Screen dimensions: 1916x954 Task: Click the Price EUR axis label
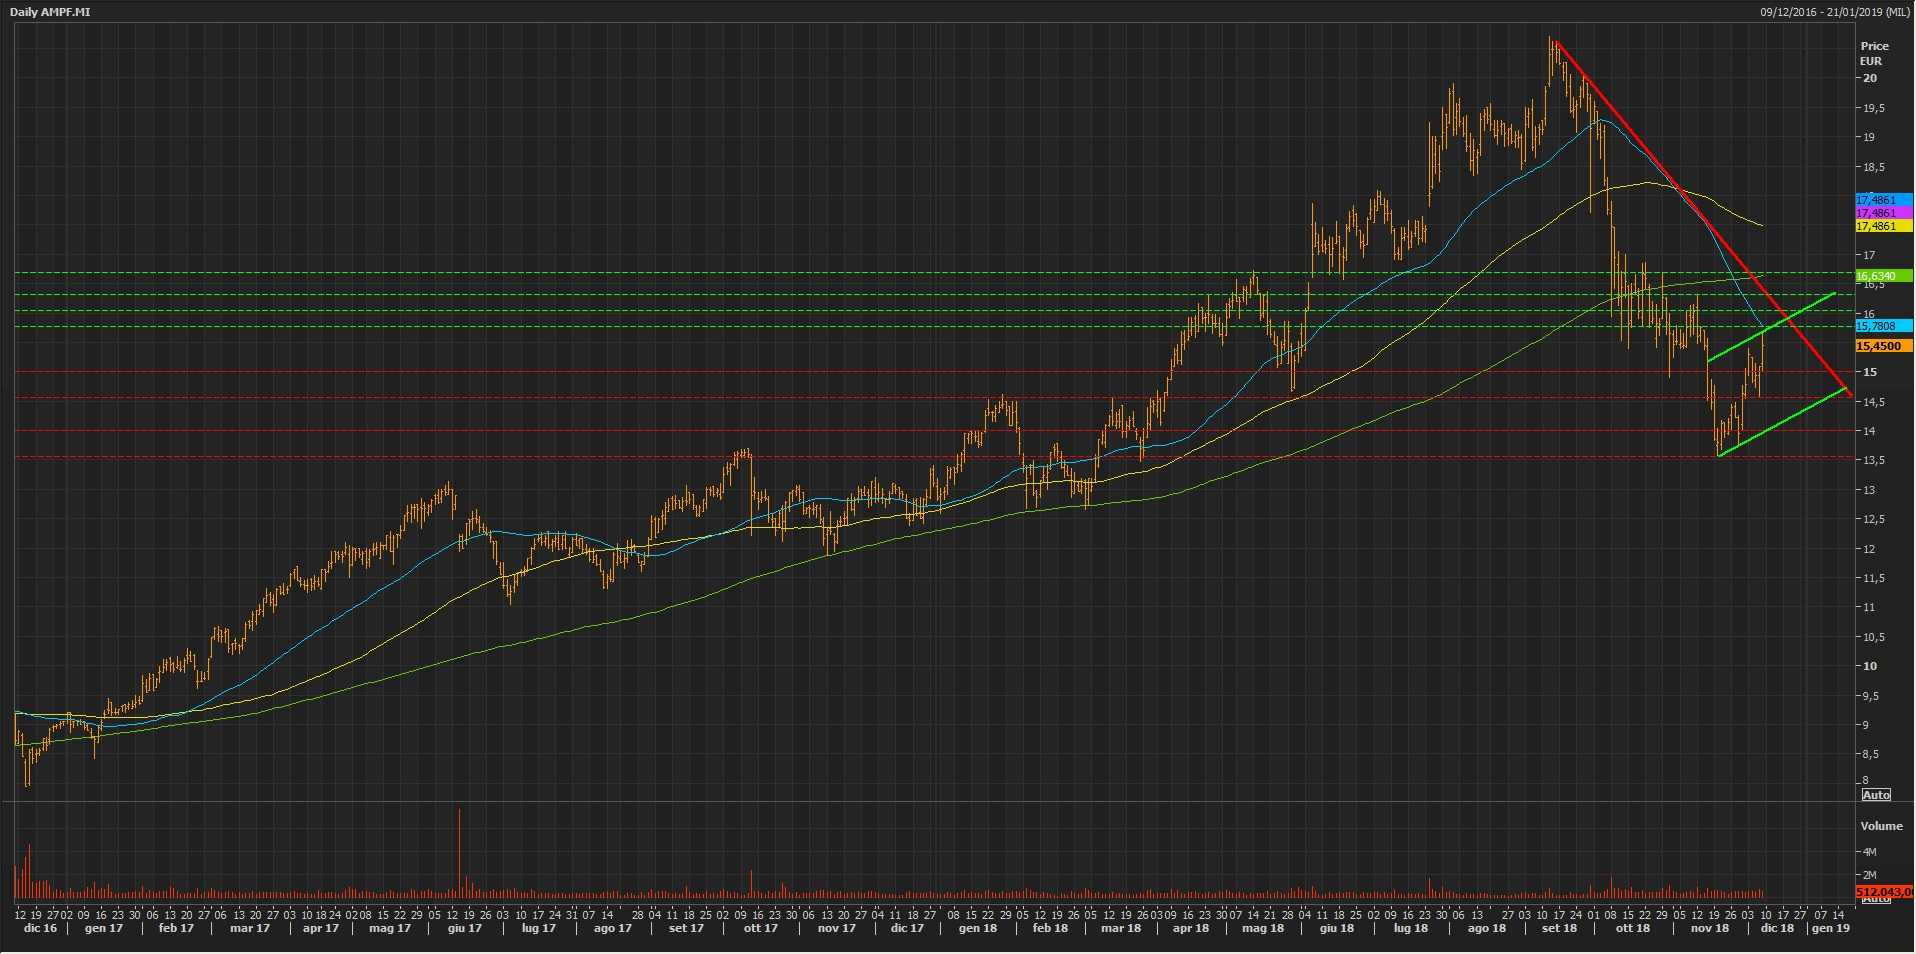tap(1874, 53)
